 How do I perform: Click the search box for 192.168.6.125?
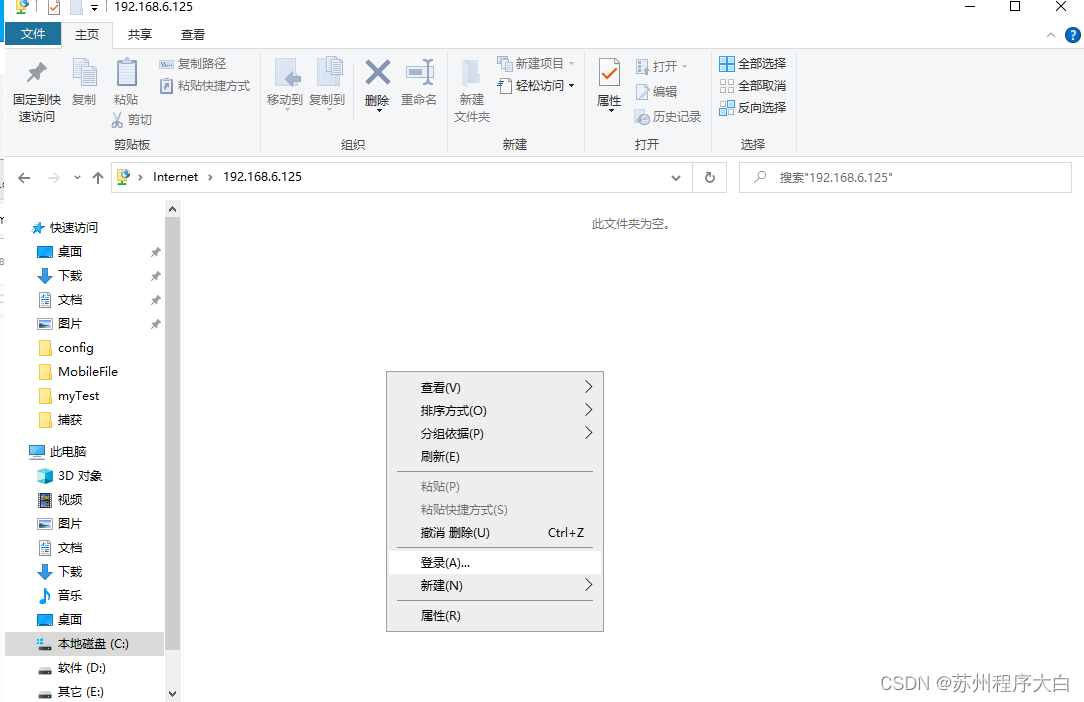906,178
